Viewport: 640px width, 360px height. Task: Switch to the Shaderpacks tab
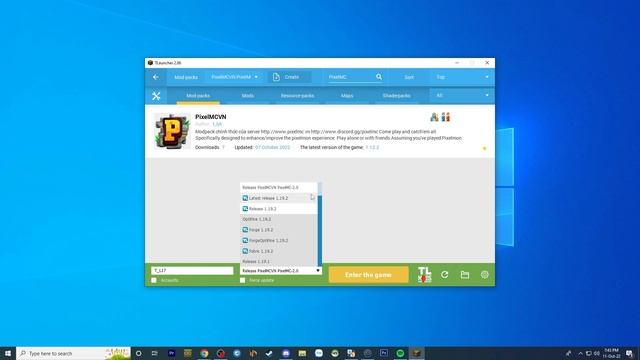(396, 96)
